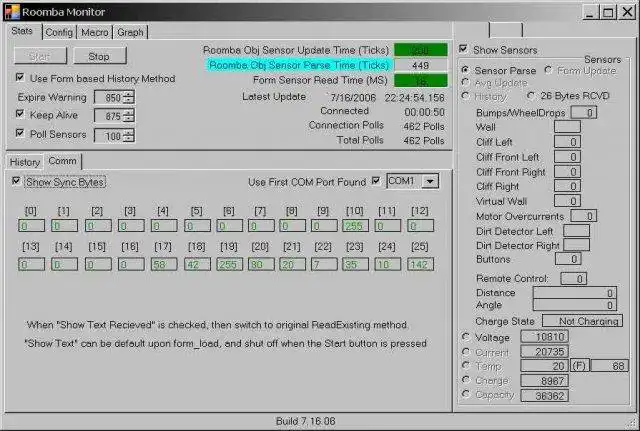Click the Sensor Parse Time value 449
This screenshot has width=640, height=431.
421,65
